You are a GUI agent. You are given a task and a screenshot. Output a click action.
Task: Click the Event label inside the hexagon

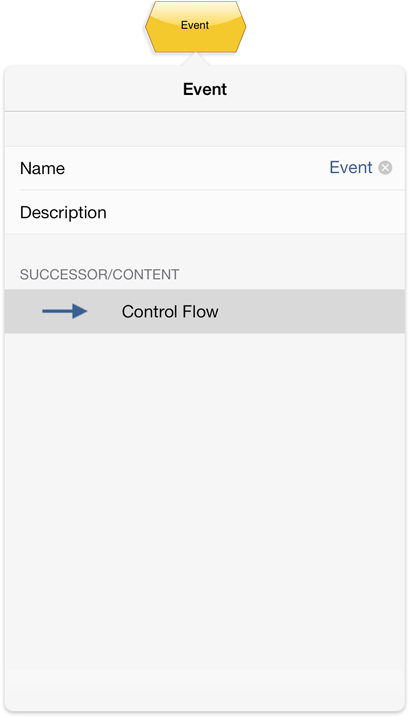click(195, 25)
